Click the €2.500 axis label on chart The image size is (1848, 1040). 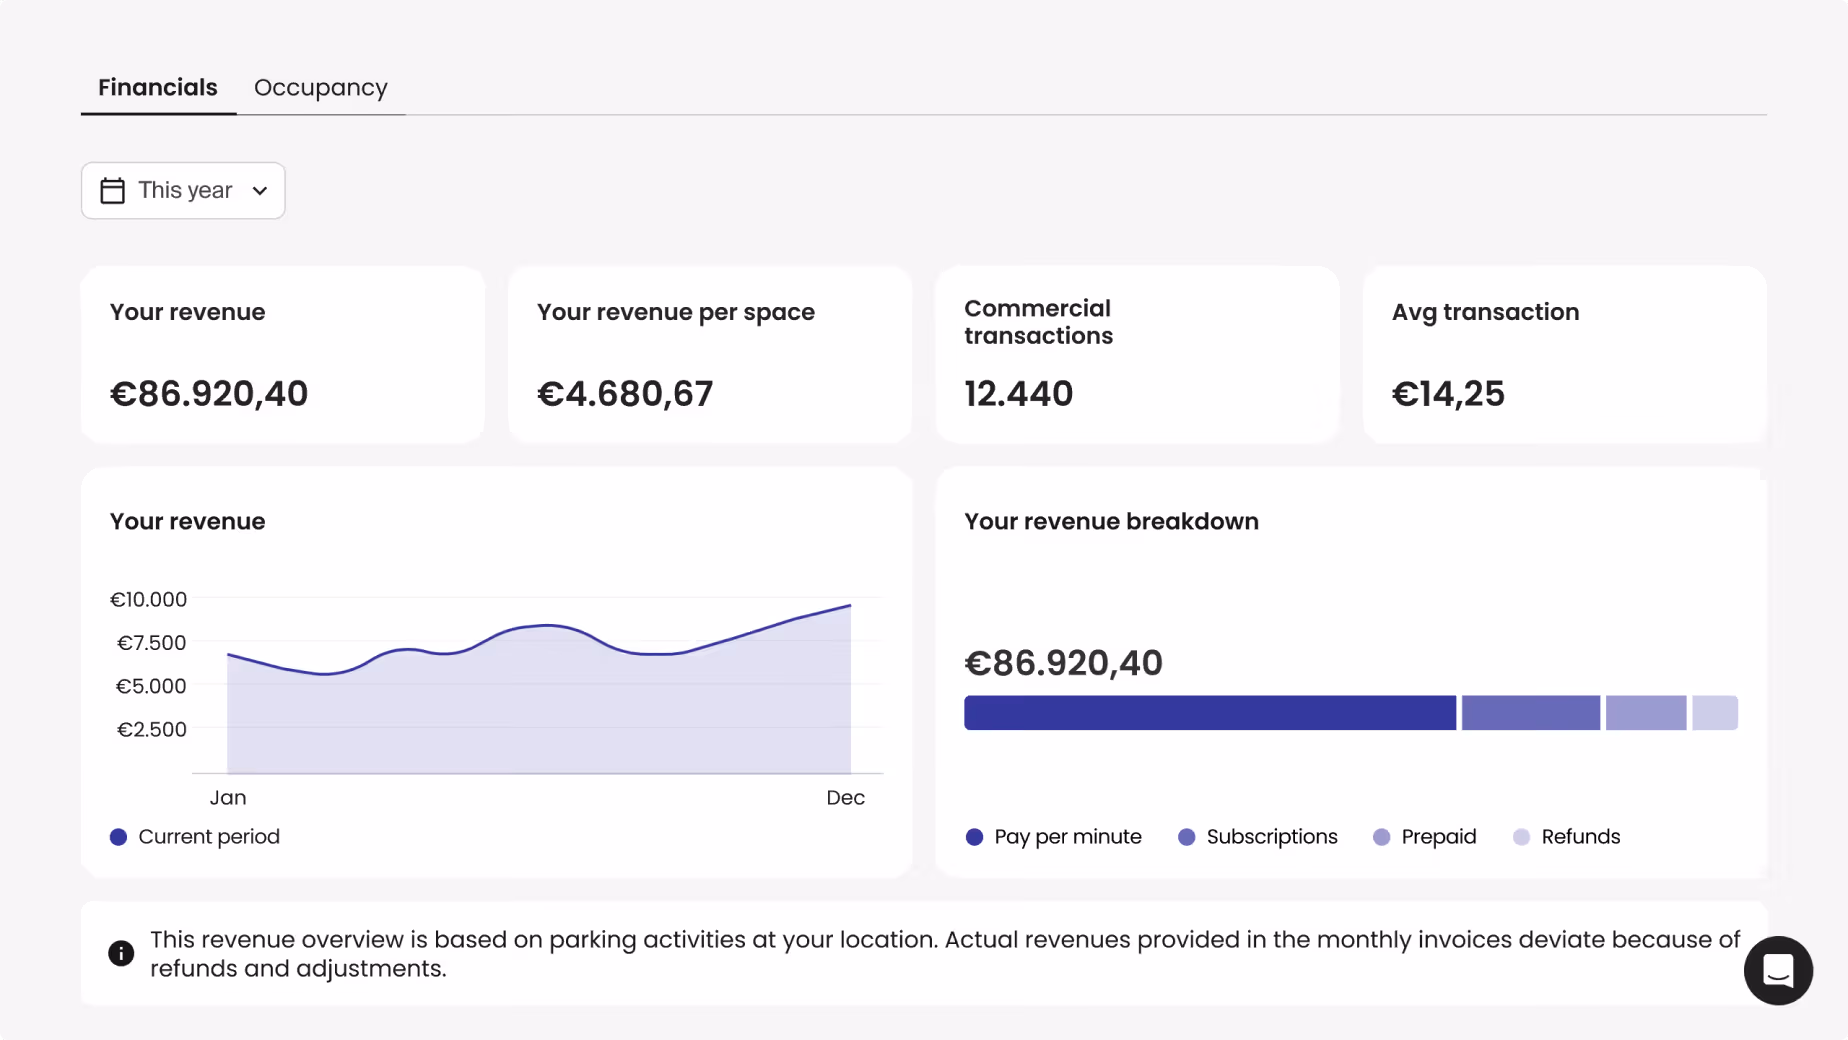152,729
